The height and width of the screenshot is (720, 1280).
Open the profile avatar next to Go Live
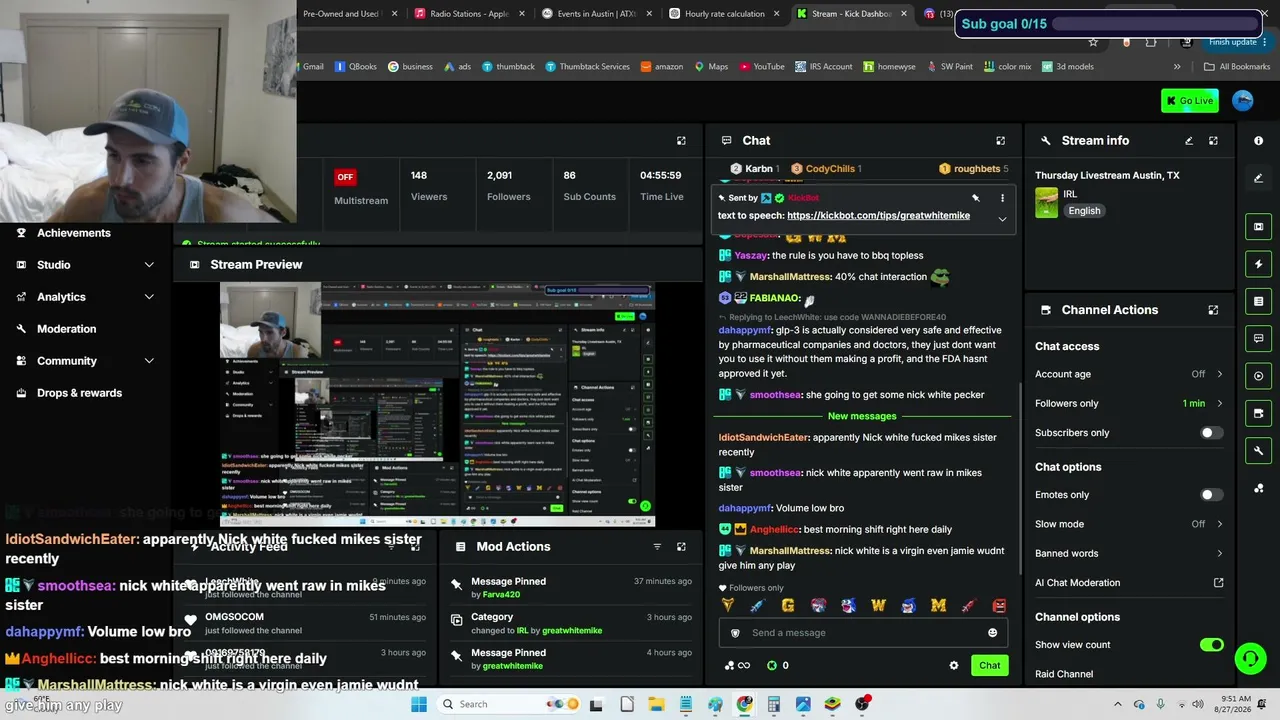1243,100
